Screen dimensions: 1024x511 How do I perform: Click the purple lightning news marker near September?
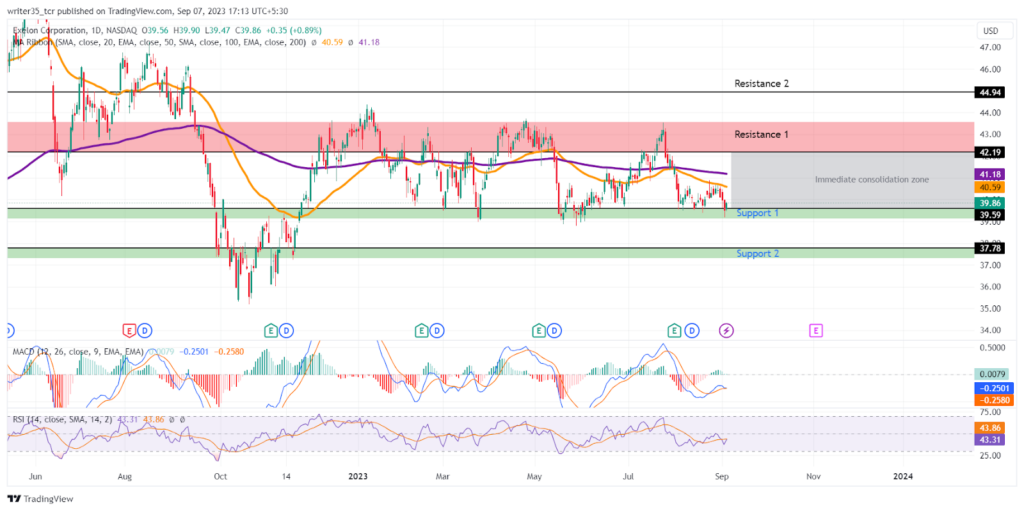(726, 331)
